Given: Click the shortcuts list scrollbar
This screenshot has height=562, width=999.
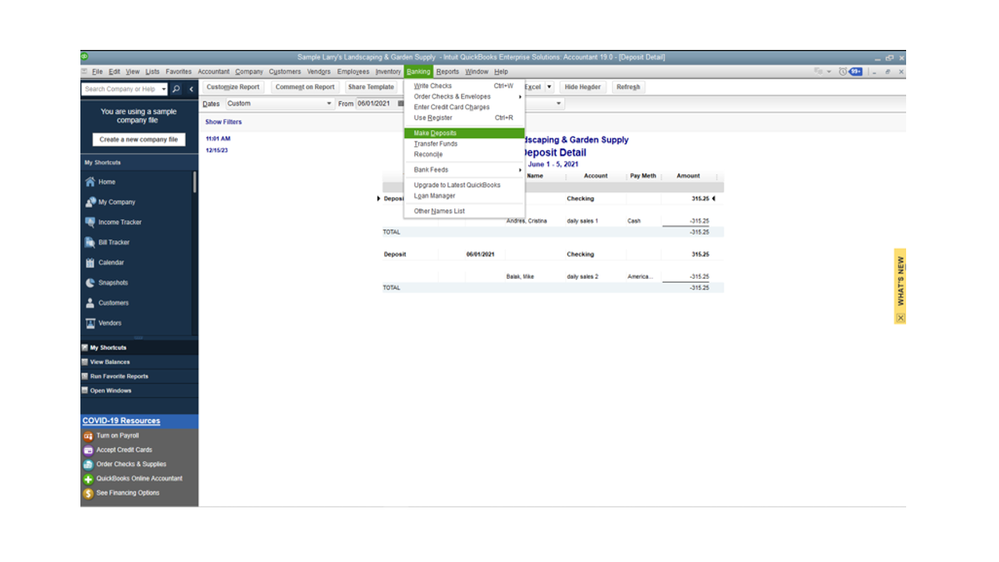Looking at the screenshot, I should 194,182.
